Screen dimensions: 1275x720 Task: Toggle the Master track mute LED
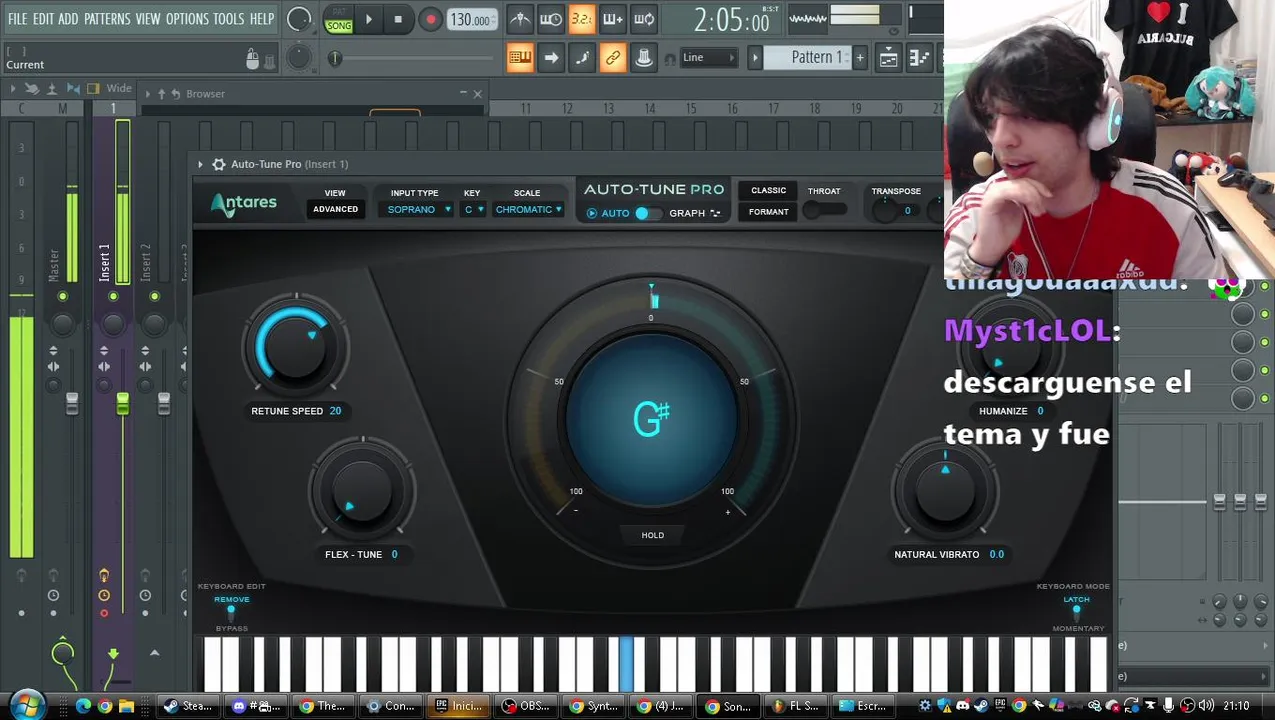pos(62,297)
